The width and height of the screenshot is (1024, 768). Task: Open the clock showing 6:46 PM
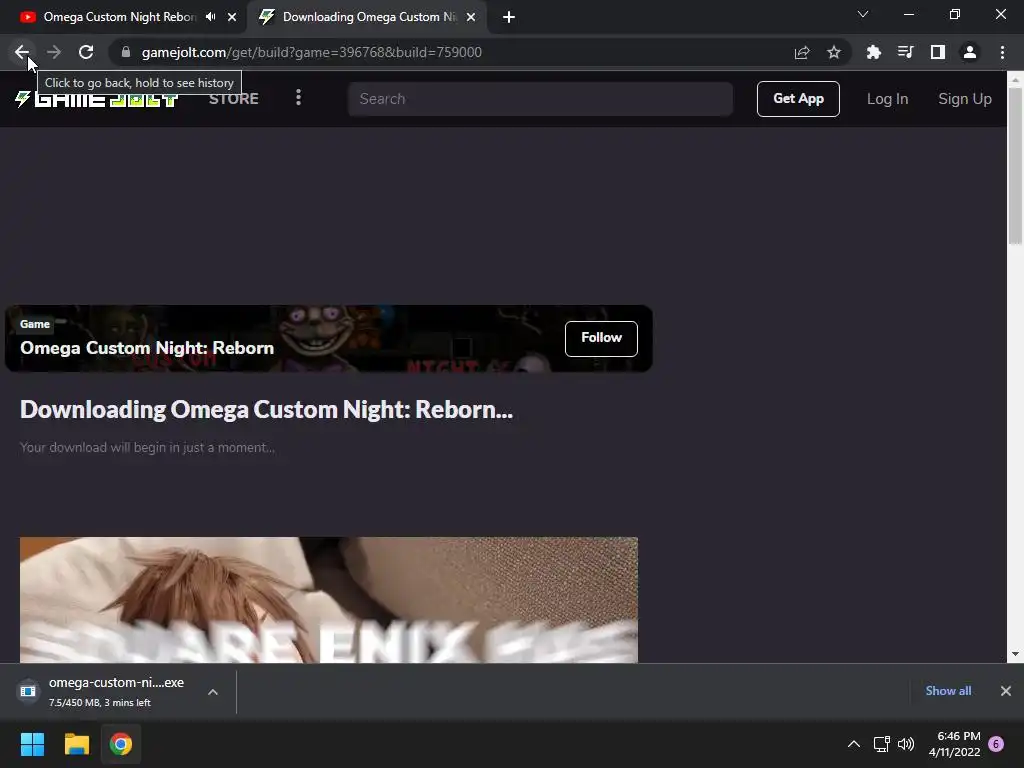(954, 744)
